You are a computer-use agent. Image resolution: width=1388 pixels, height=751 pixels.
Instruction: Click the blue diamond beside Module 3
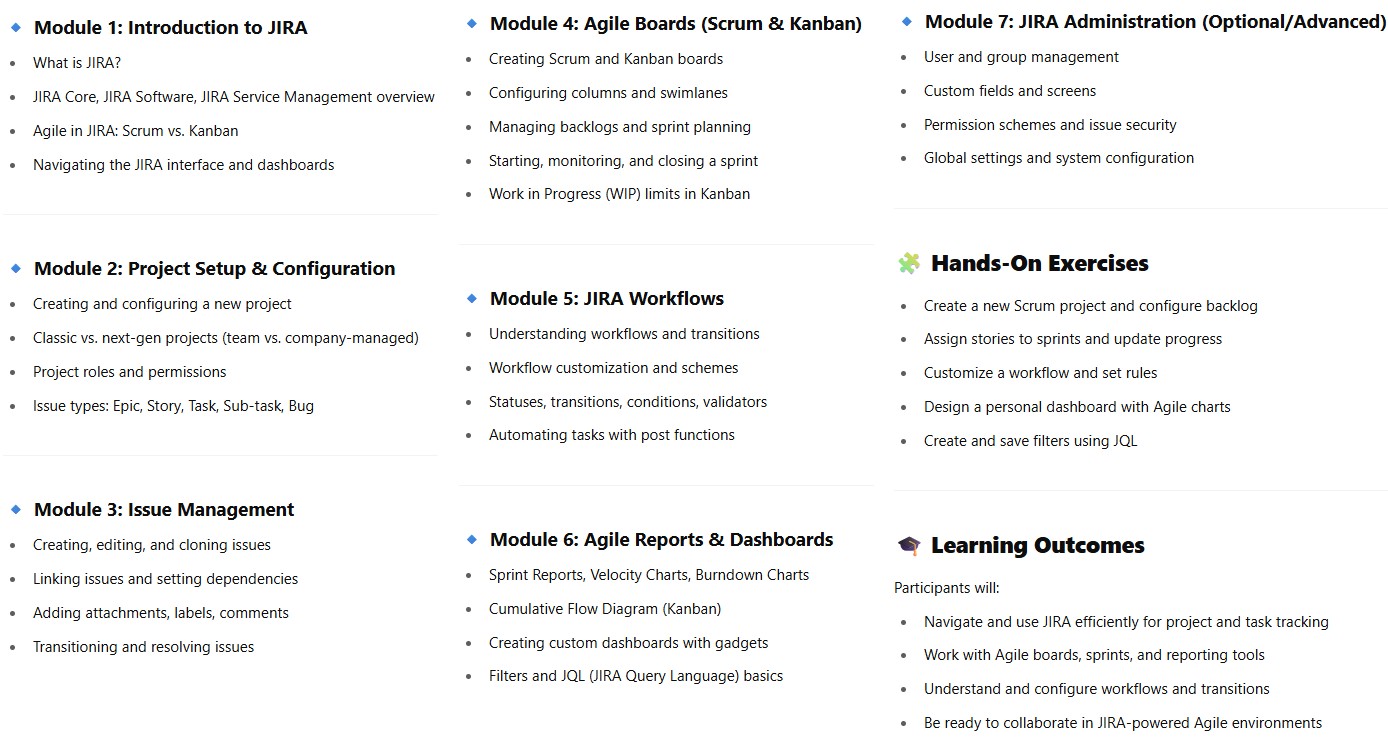click(16, 509)
